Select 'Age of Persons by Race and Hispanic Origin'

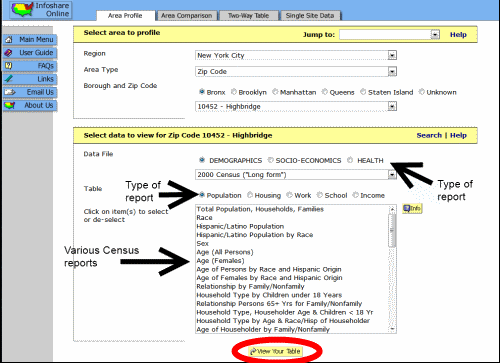coord(269,269)
